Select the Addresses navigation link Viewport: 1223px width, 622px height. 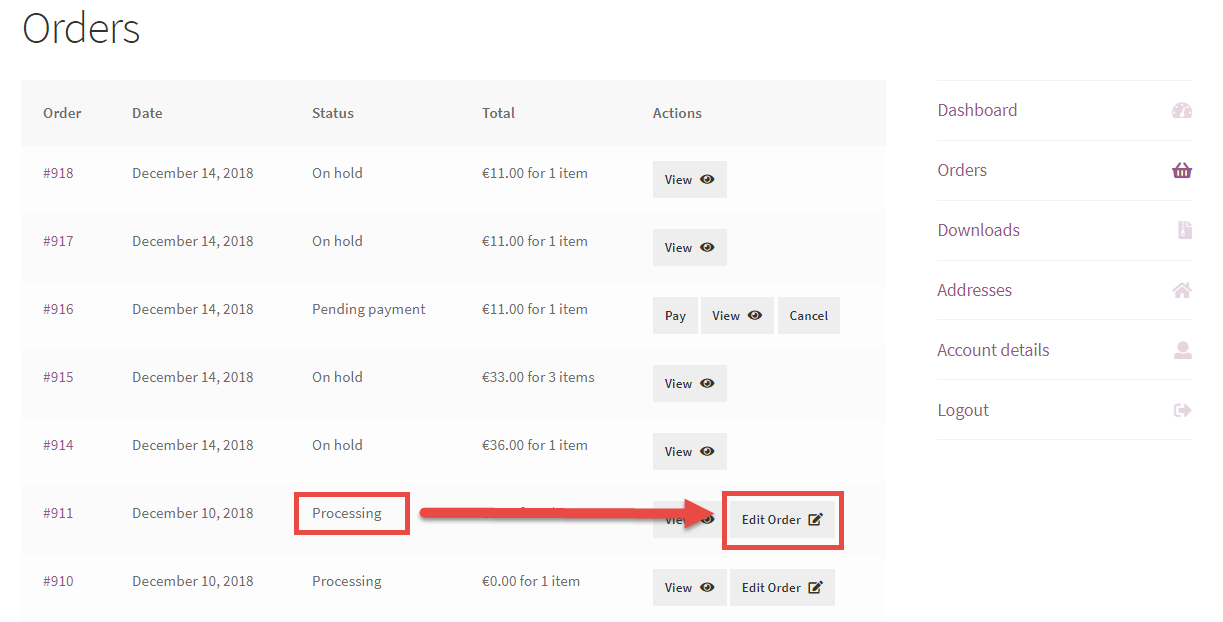point(974,290)
